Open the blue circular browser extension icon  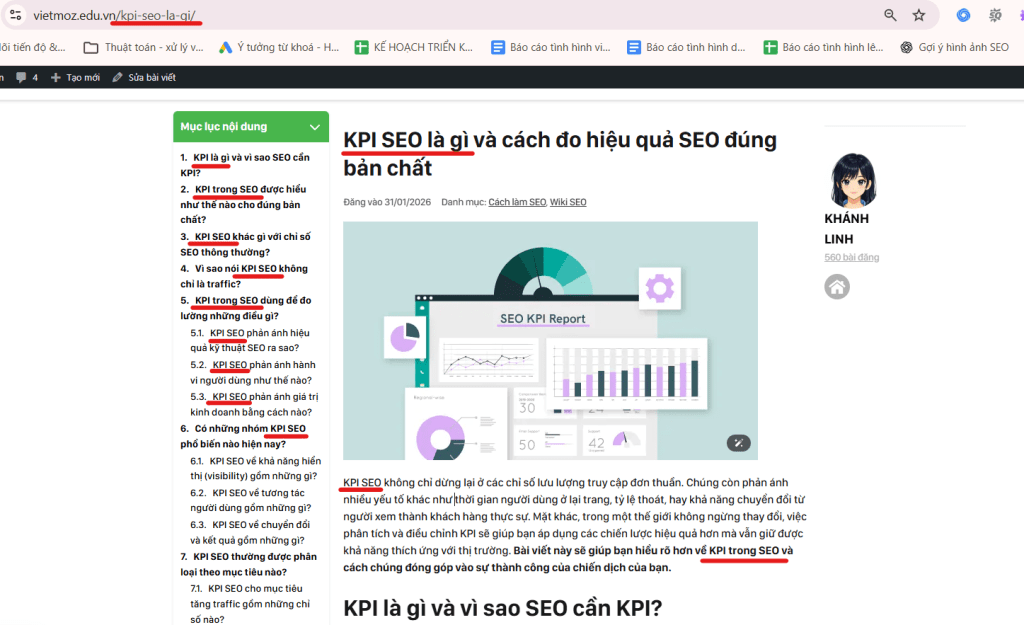click(963, 15)
